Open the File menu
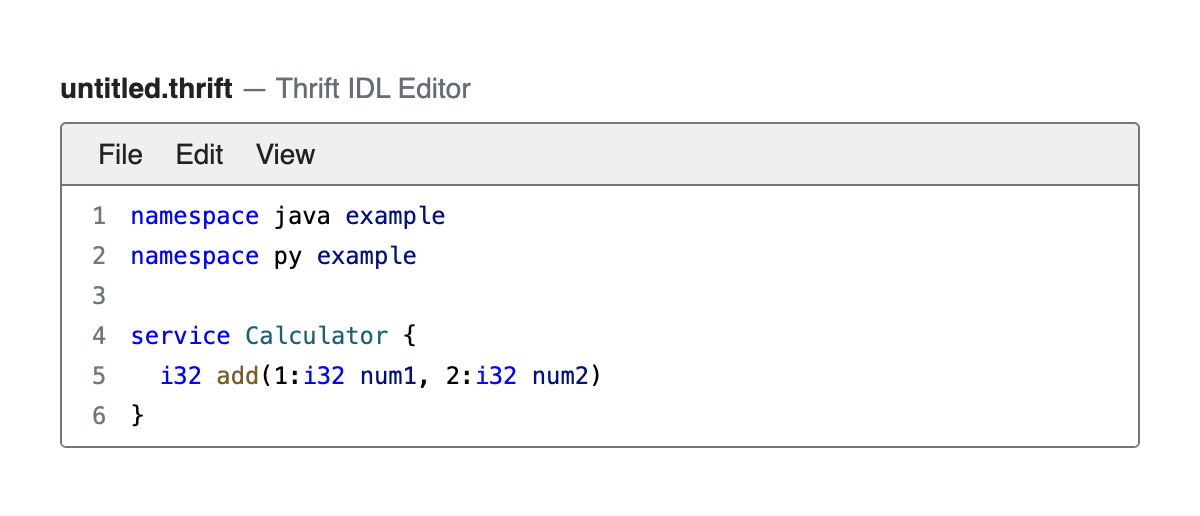The height and width of the screenshot is (516, 1200). pyautogui.click(x=120, y=154)
